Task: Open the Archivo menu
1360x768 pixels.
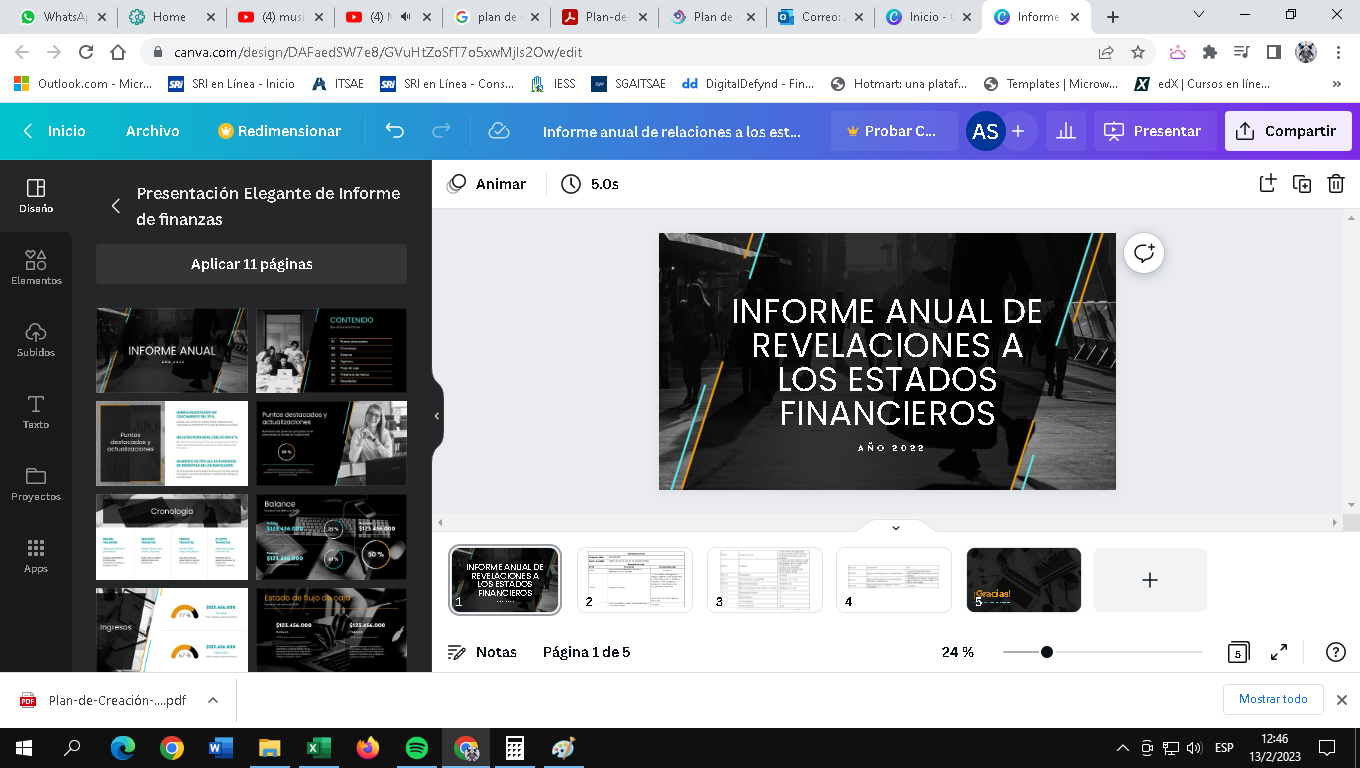Action: 152,131
